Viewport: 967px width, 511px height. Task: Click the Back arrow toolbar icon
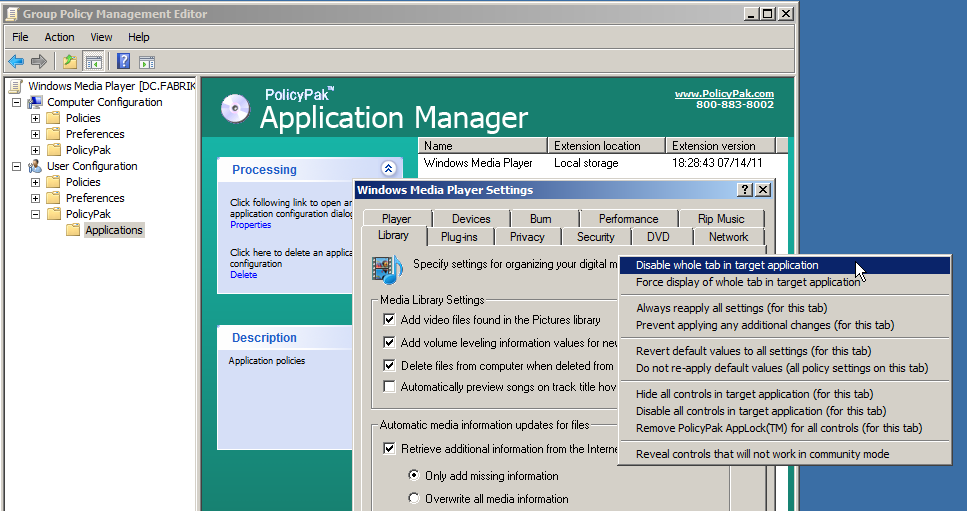16,62
